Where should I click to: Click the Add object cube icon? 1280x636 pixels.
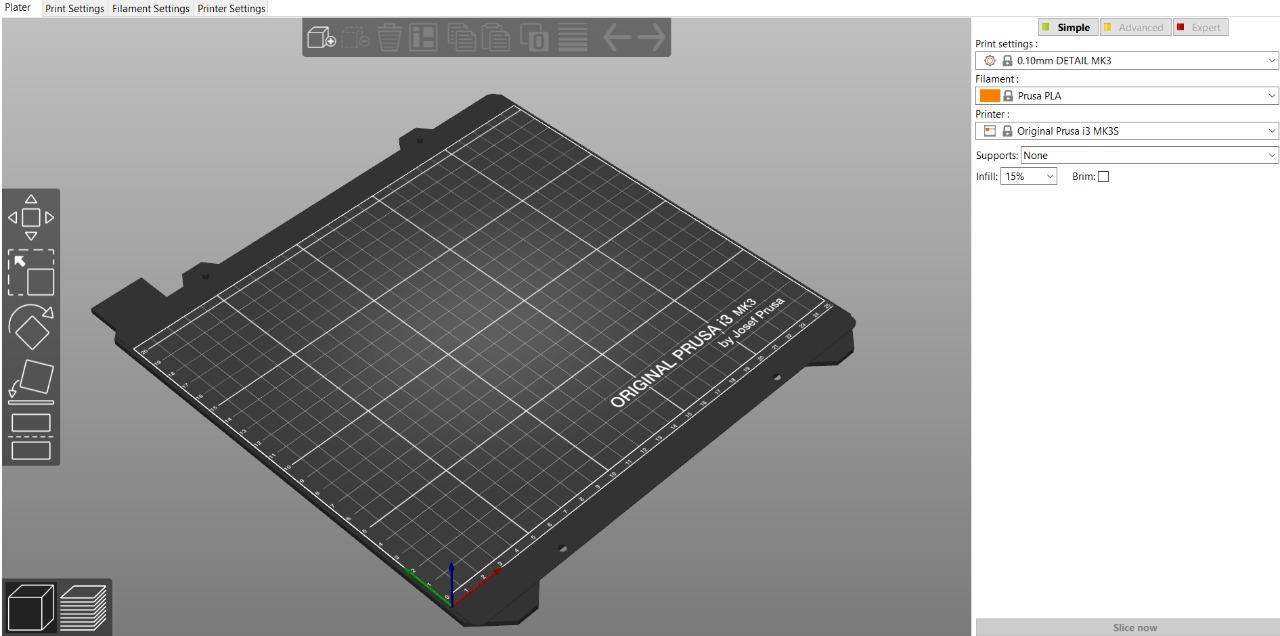(321, 38)
